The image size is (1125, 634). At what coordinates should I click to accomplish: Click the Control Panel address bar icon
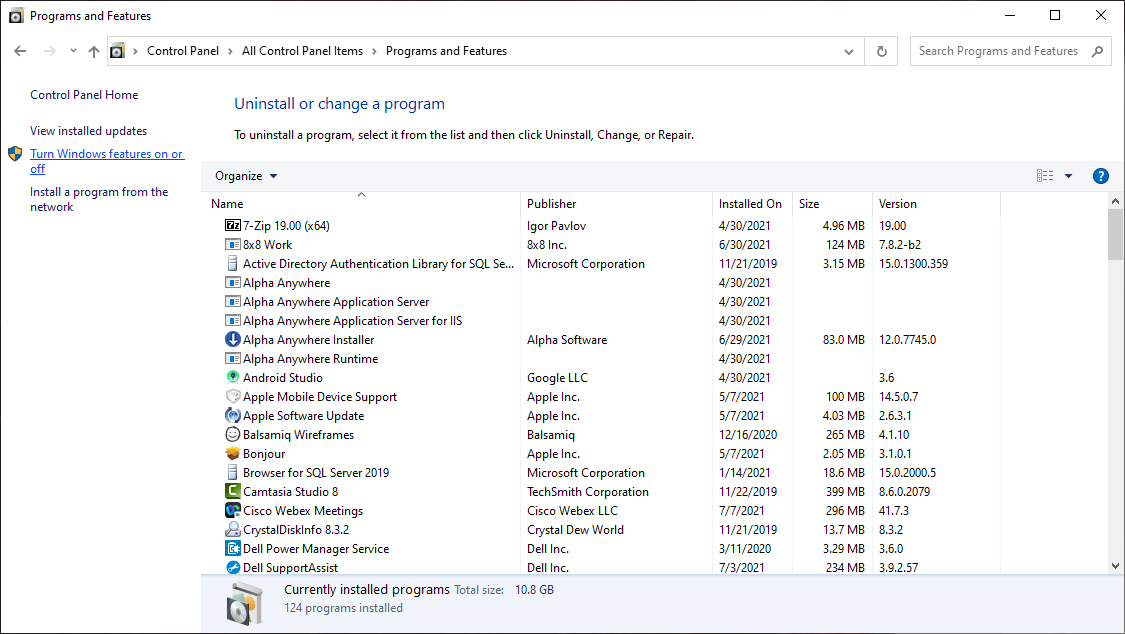point(117,51)
